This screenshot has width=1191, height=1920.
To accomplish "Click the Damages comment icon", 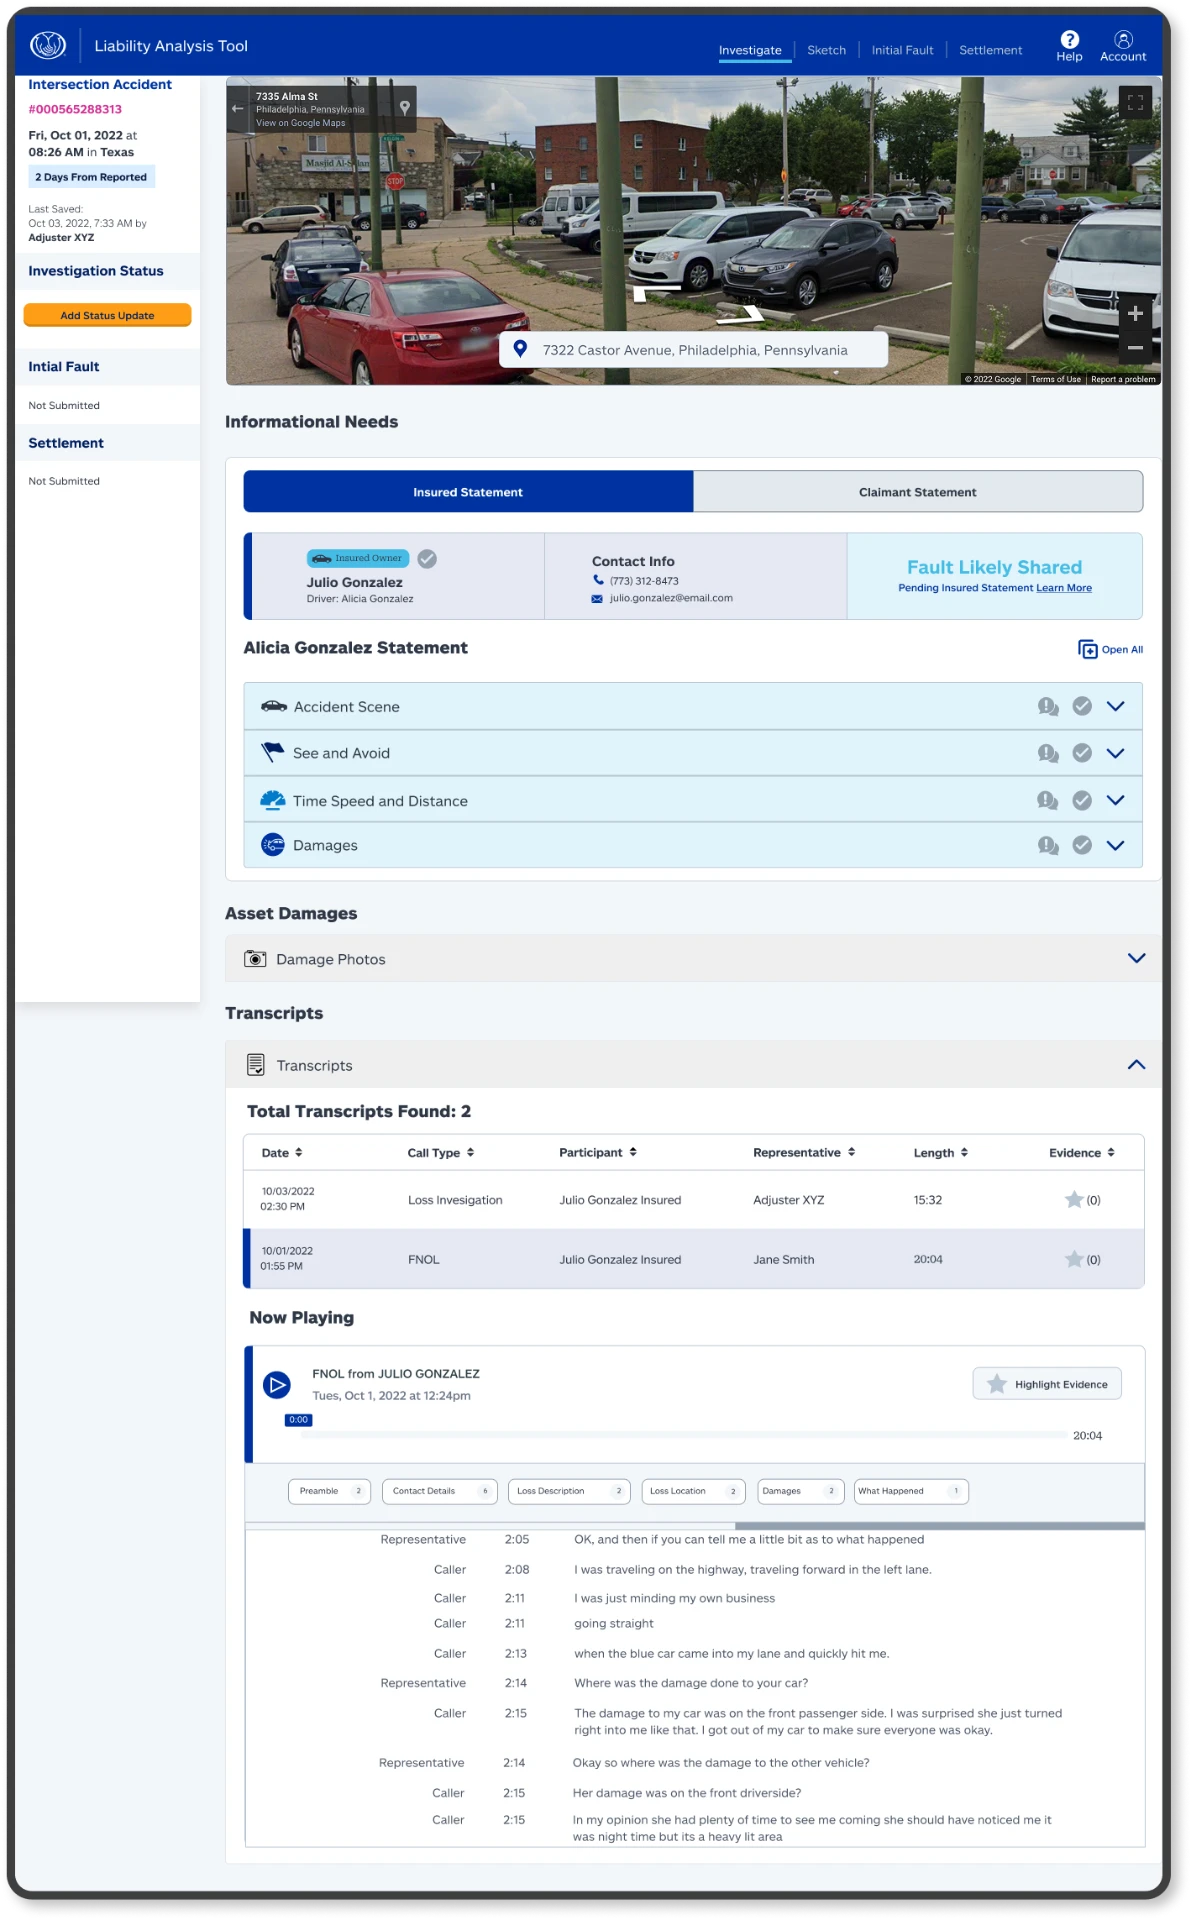I will (1048, 845).
